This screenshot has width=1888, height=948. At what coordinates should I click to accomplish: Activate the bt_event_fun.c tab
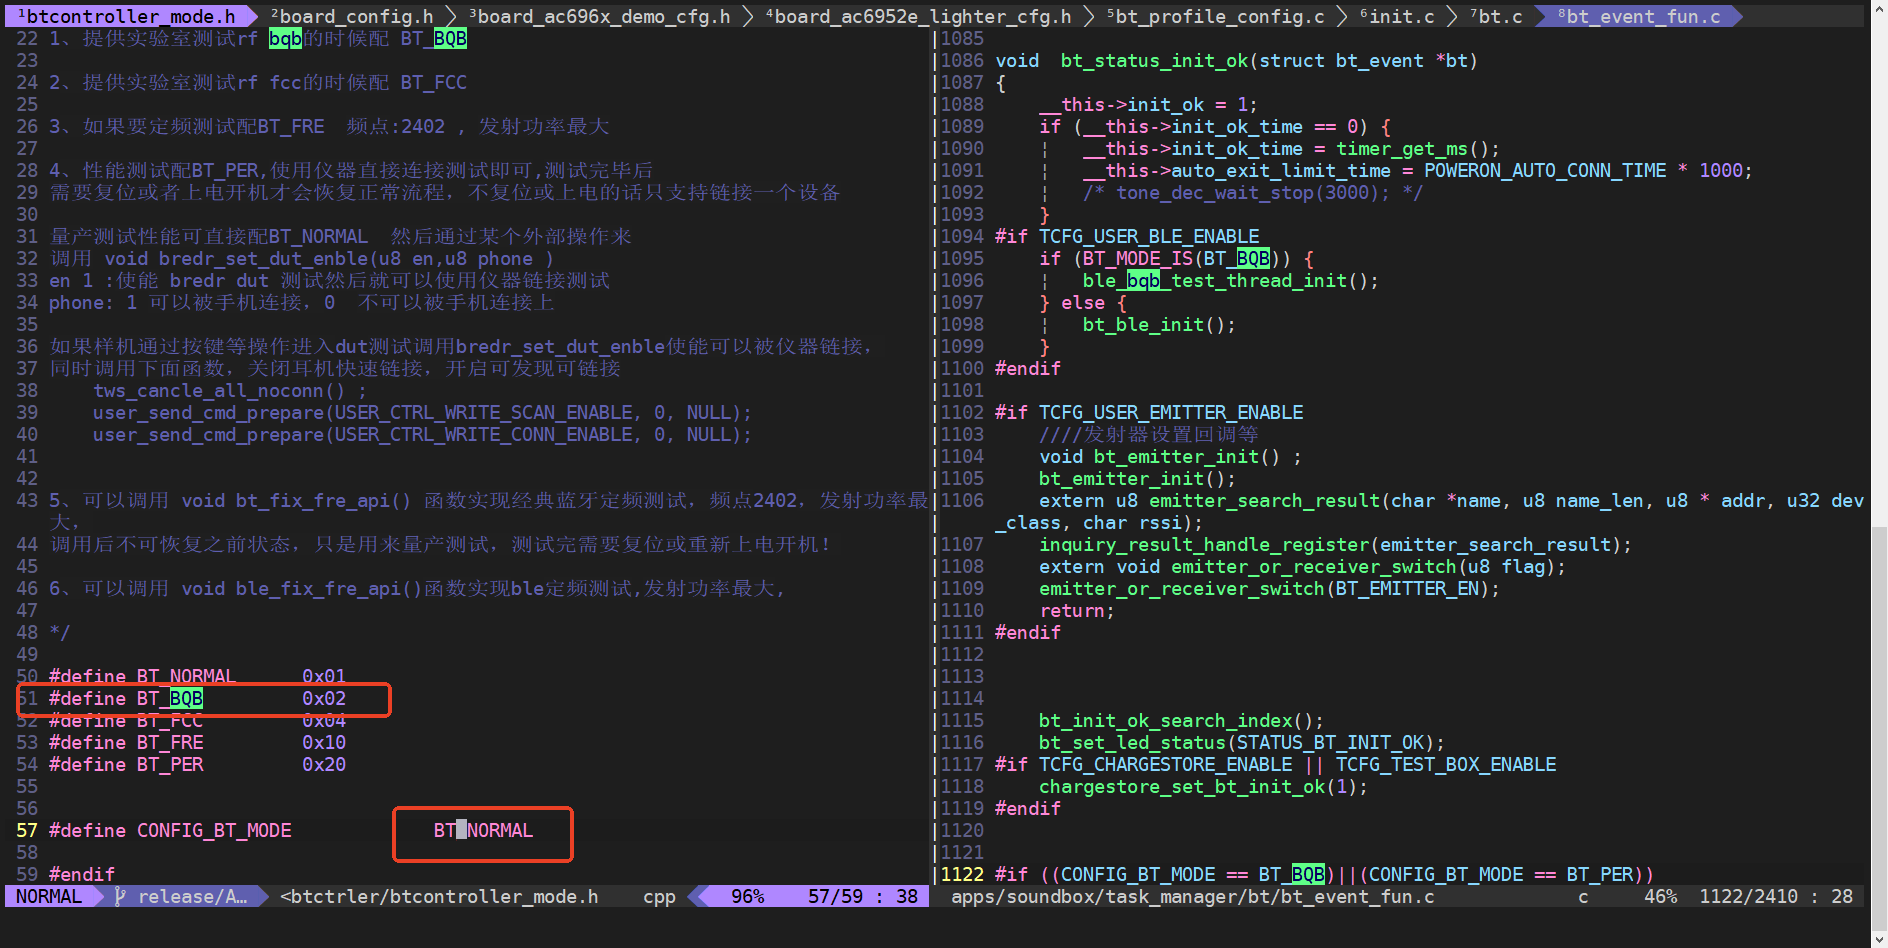[x=1639, y=16]
